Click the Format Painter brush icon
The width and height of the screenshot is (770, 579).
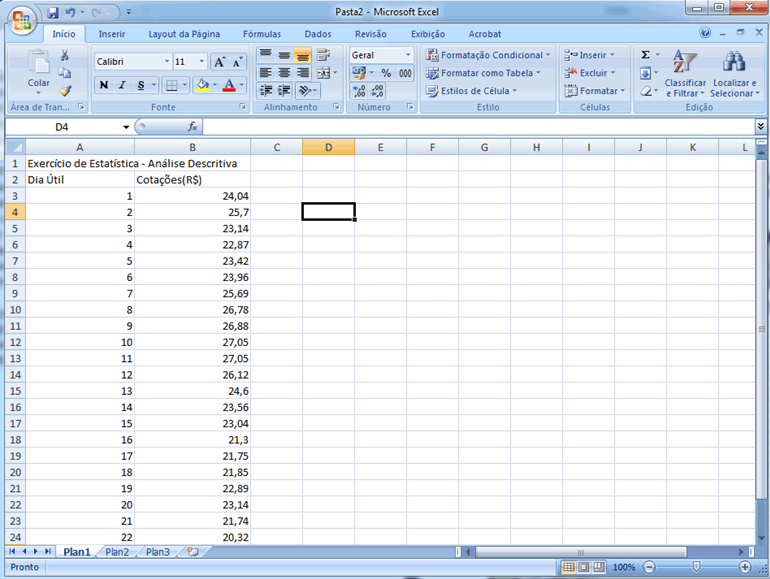pos(65,90)
